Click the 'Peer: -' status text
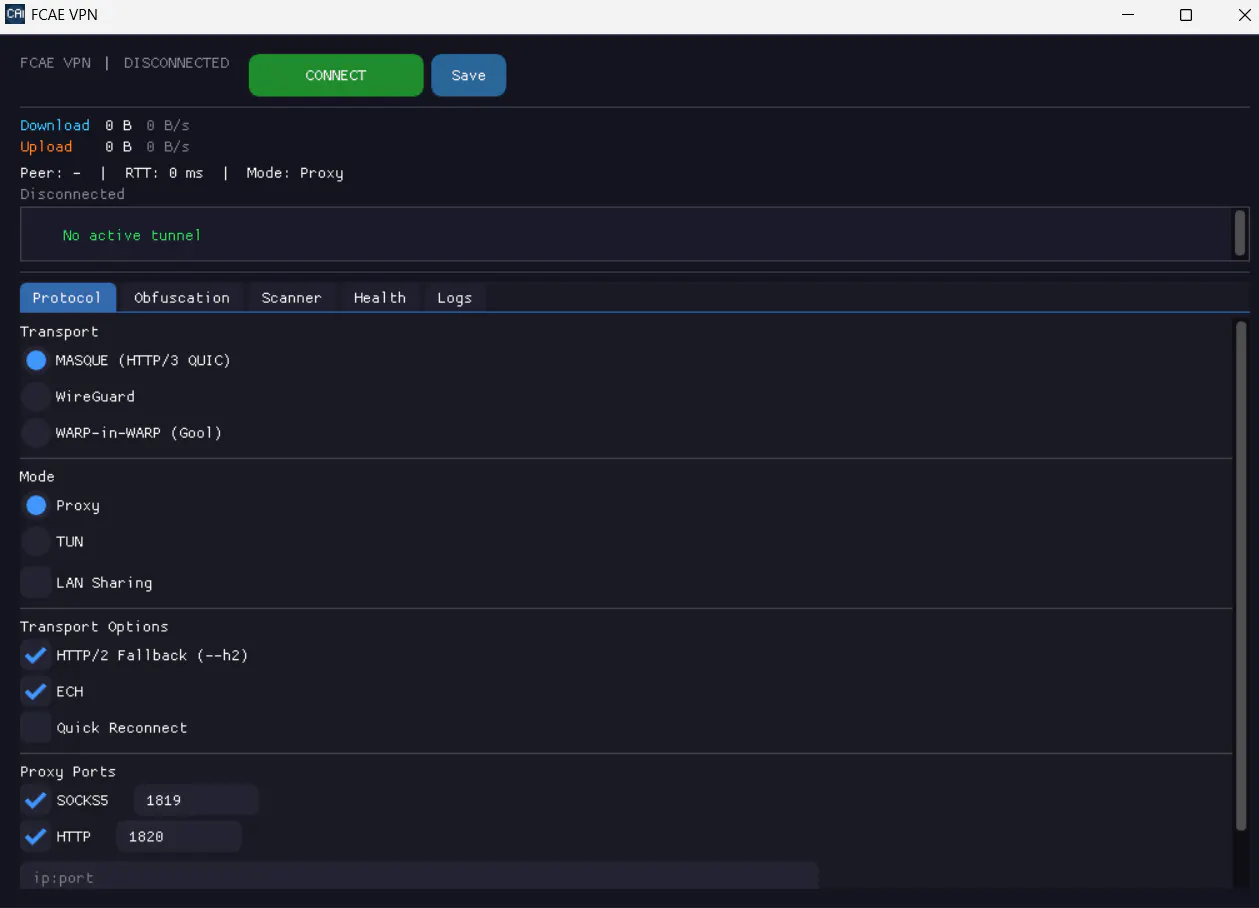 click(x=50, y=173)
